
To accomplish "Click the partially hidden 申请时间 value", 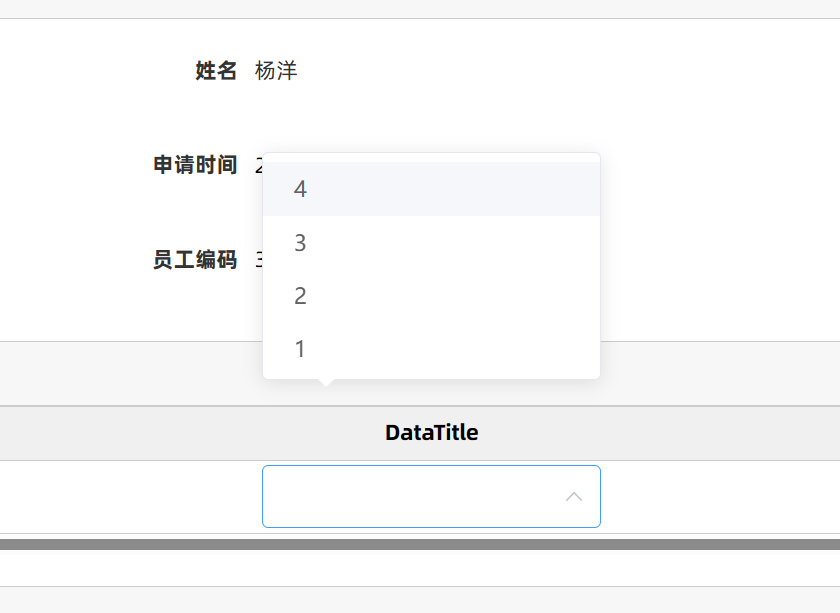I will coord(259,165).
